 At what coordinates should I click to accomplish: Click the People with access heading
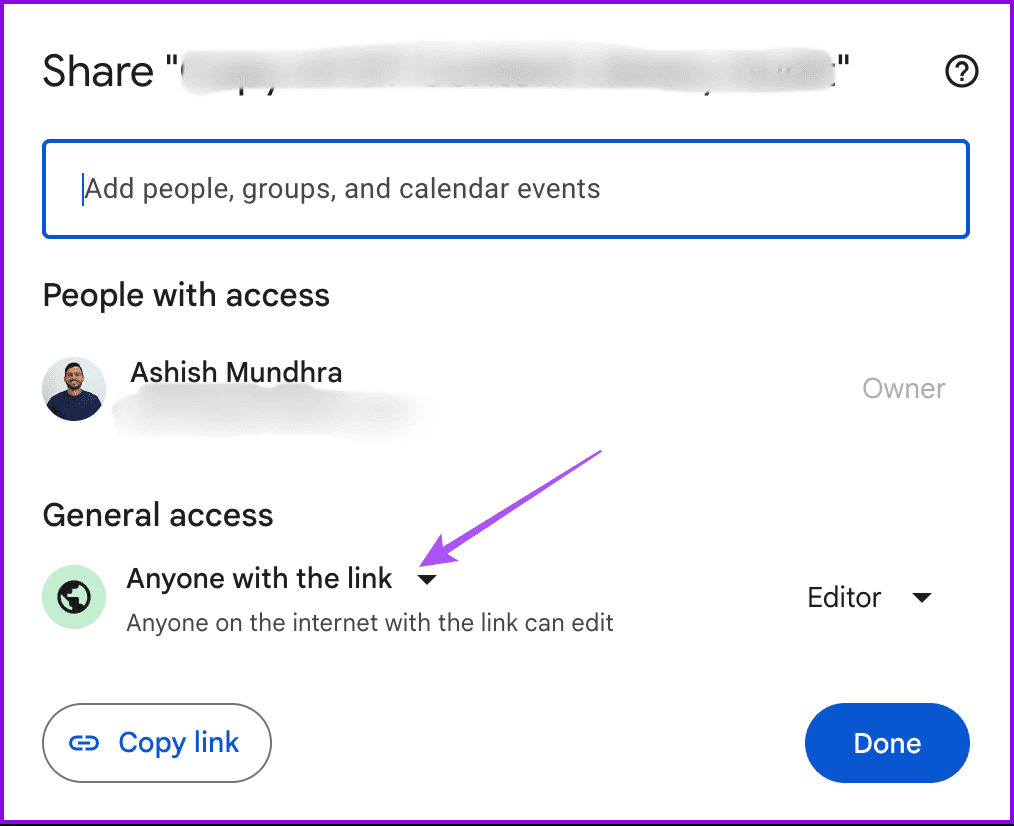tap(186, 295)
